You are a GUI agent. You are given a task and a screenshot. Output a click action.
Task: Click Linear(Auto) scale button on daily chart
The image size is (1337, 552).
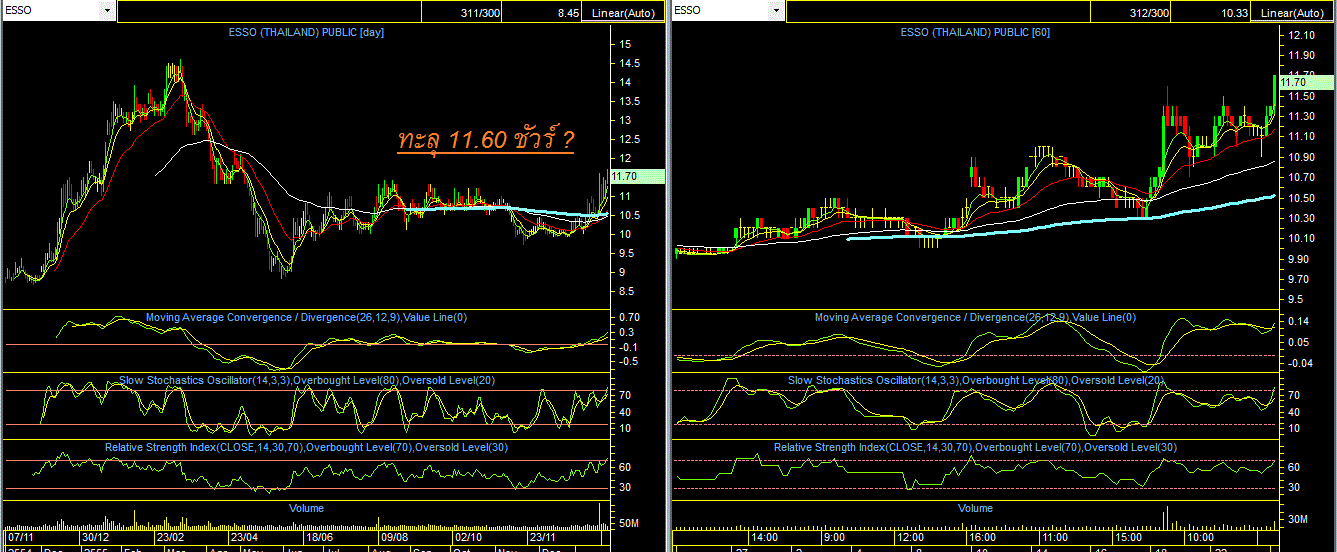[623, 12]
